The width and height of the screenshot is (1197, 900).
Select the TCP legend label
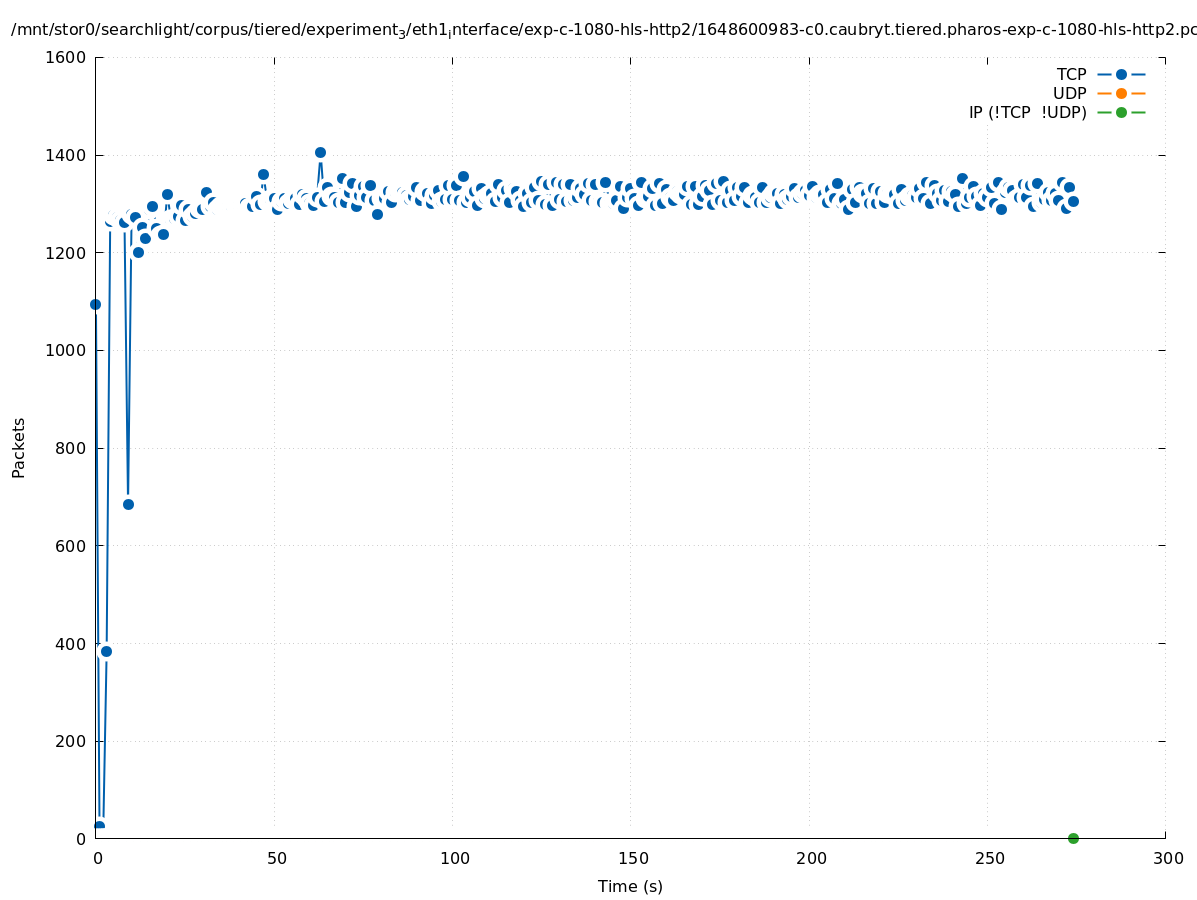[1071, 74]
